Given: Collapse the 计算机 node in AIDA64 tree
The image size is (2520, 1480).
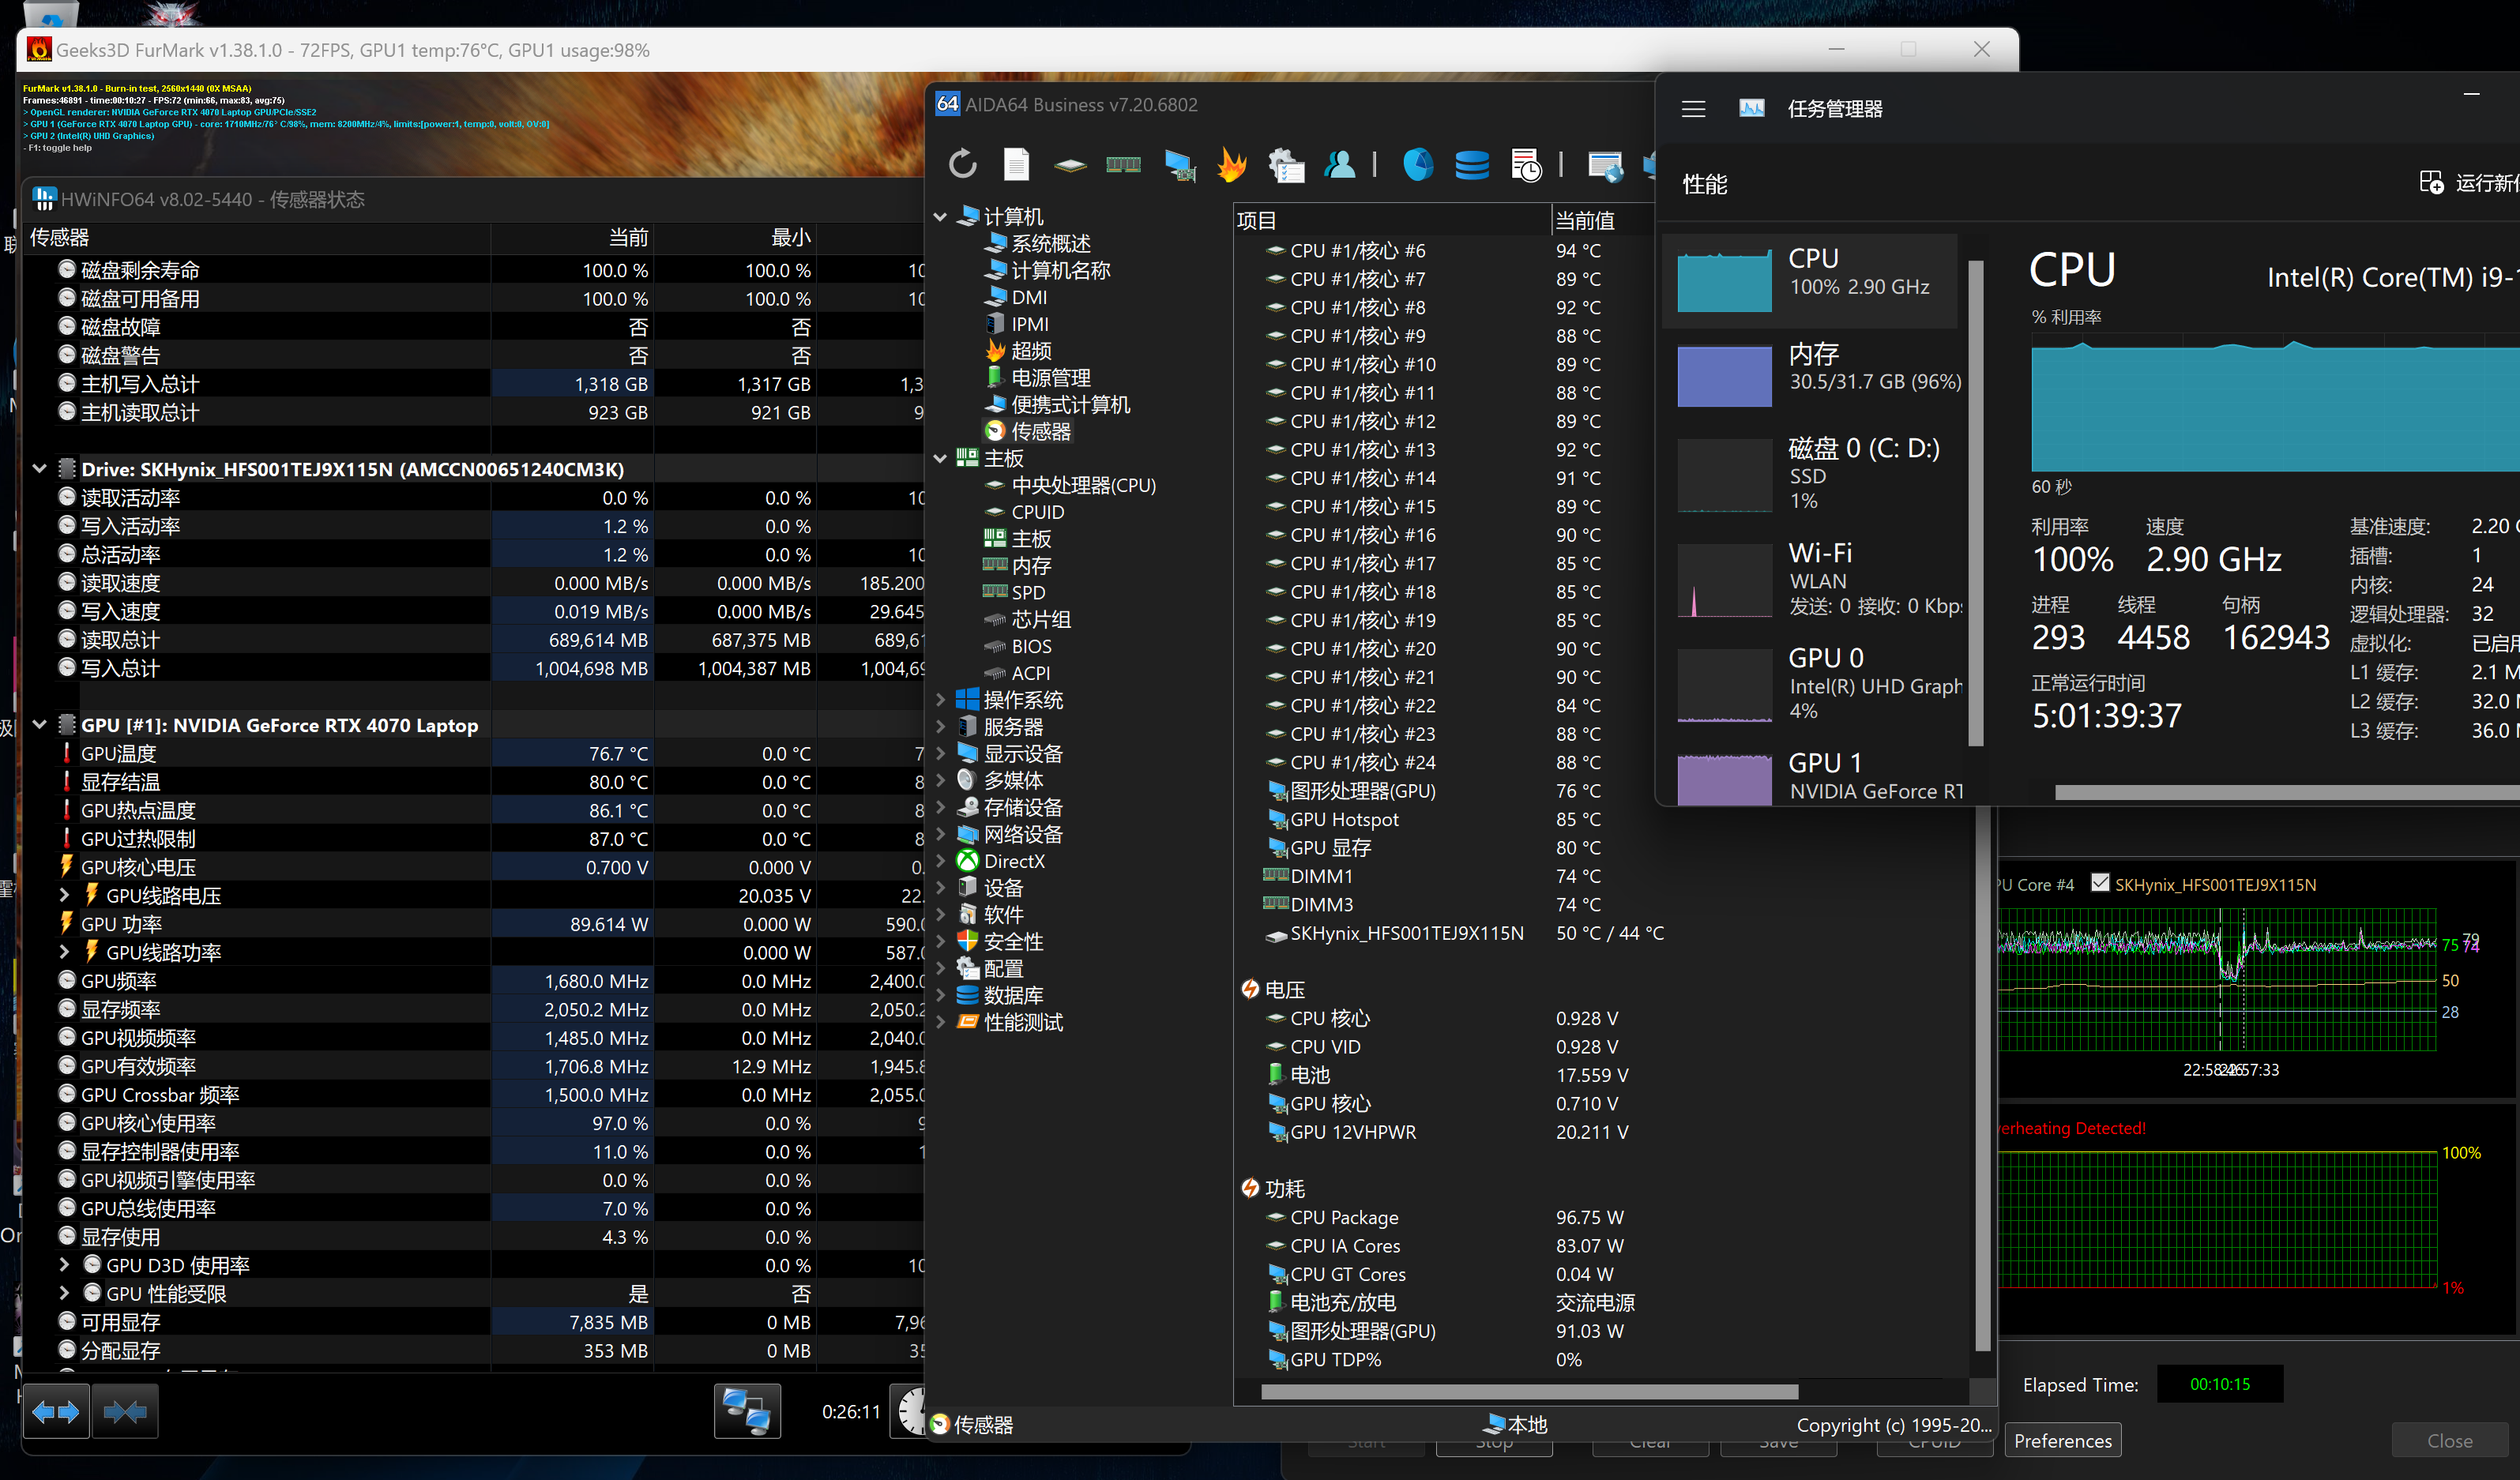Looking at the screenshot, I should (940, 216).
